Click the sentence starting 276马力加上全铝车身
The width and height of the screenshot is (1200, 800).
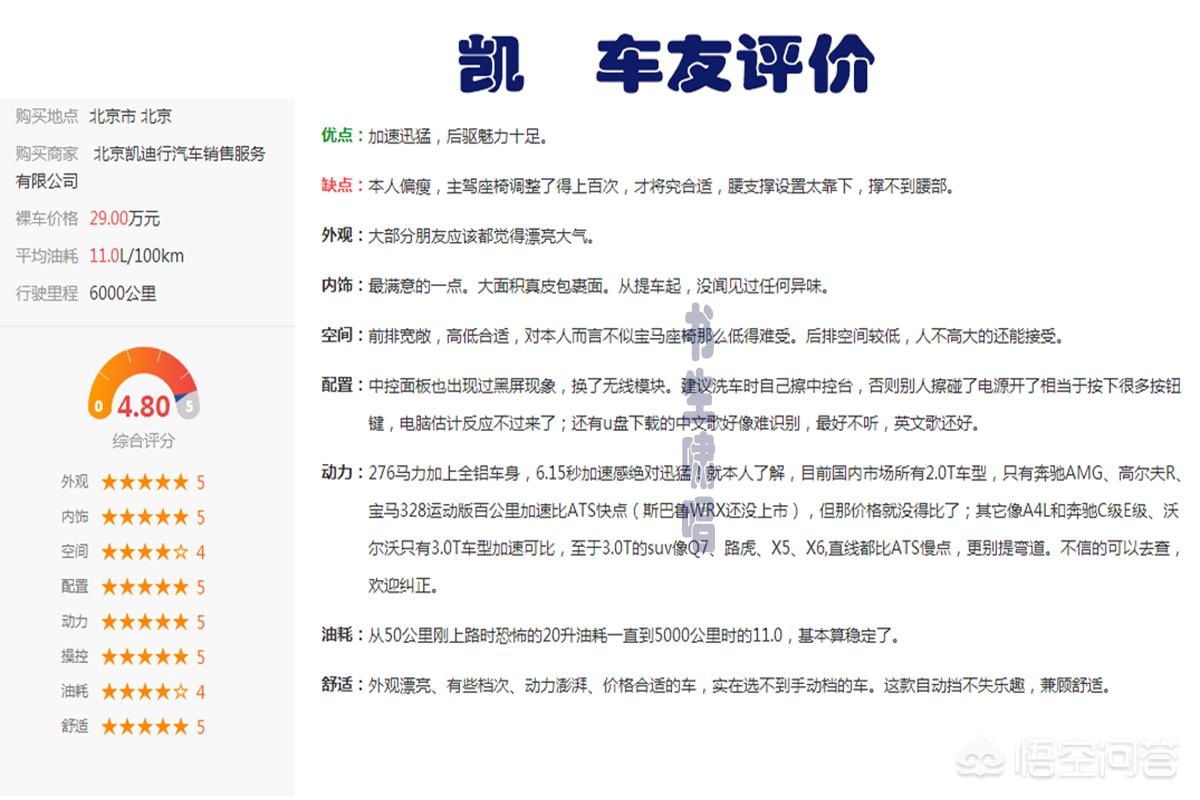[776, 529]
